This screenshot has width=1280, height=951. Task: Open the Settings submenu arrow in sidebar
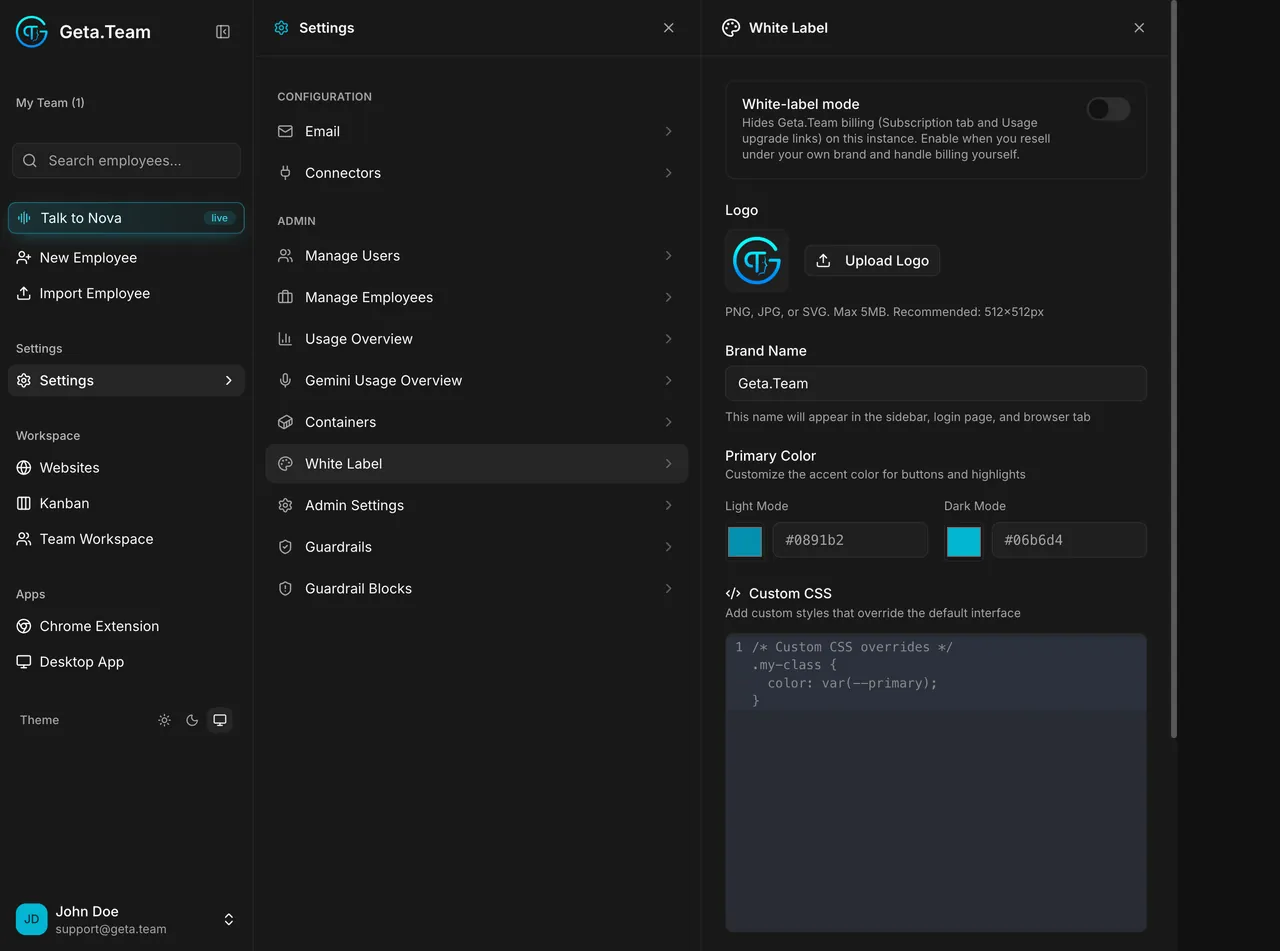pos(229,381)
